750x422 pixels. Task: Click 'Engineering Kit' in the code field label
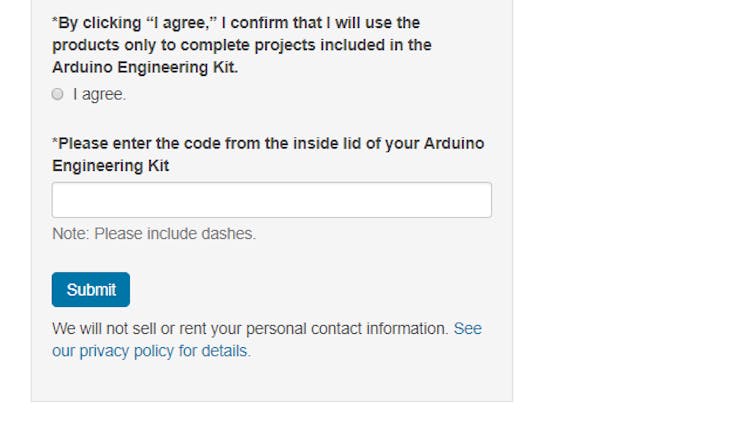110,166
